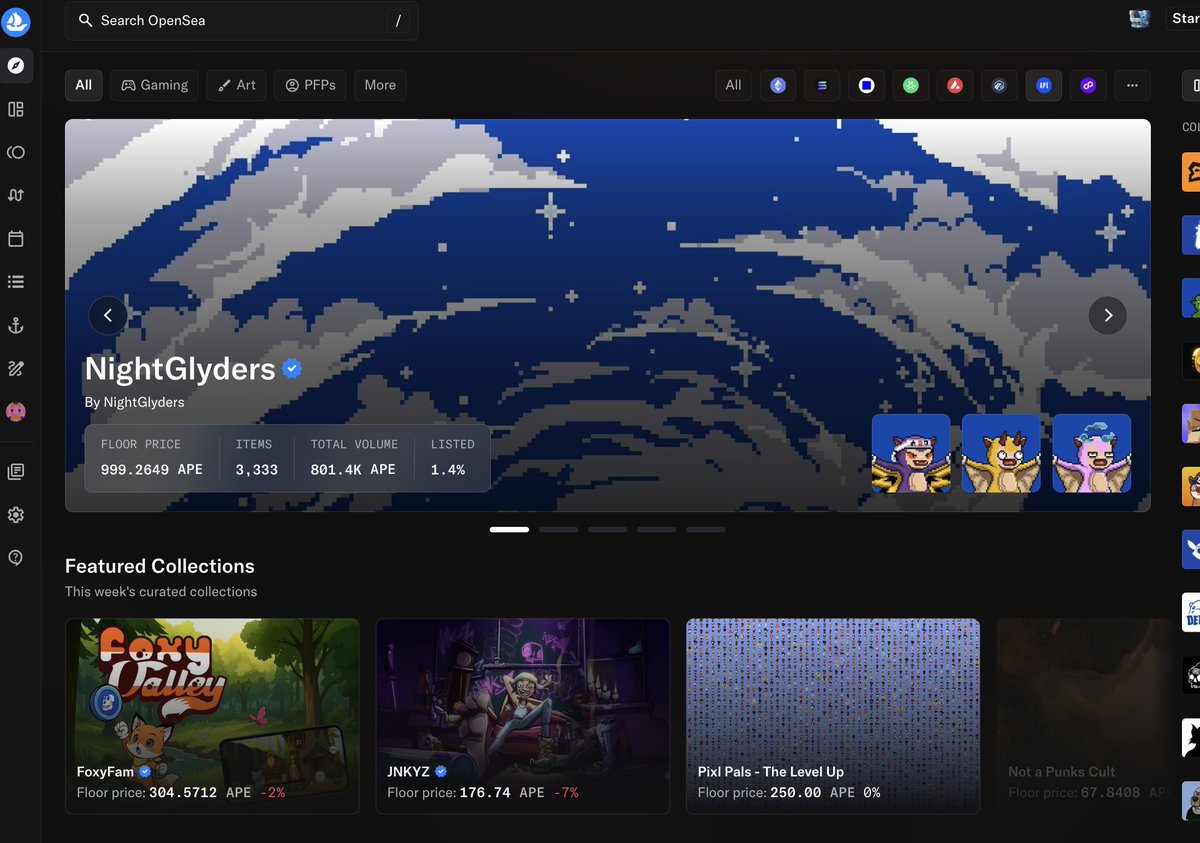Filter by Solana chain icon
The width and height of the screenshot is (1200, 843).
coord(822,85)
